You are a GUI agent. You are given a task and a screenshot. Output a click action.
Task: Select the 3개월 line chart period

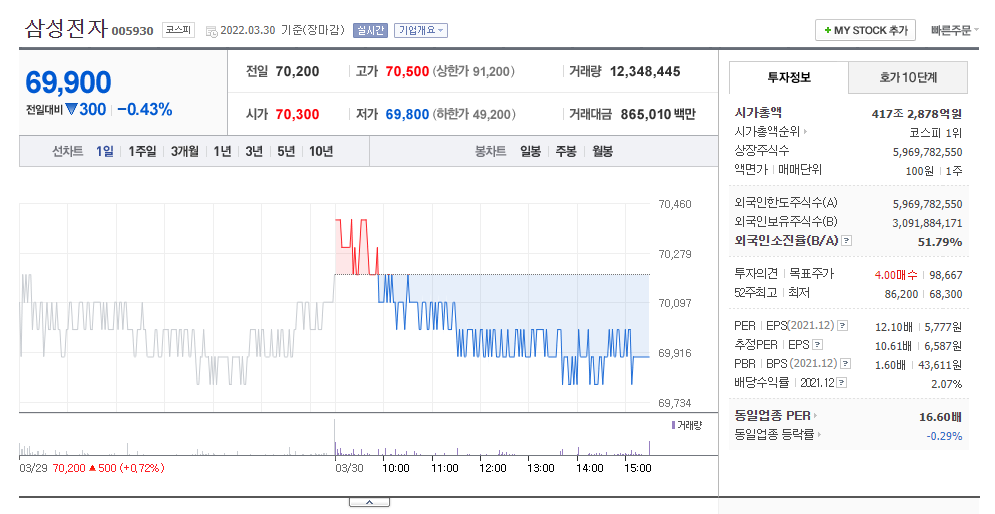tap(185, 152)
